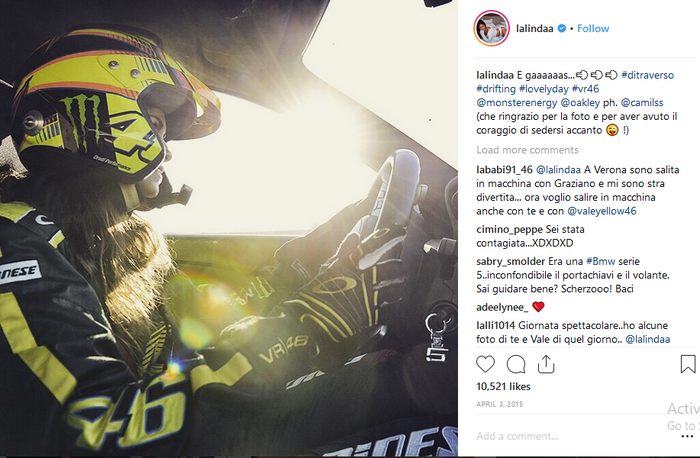Expand Load more comments

[x=527, y=150]
